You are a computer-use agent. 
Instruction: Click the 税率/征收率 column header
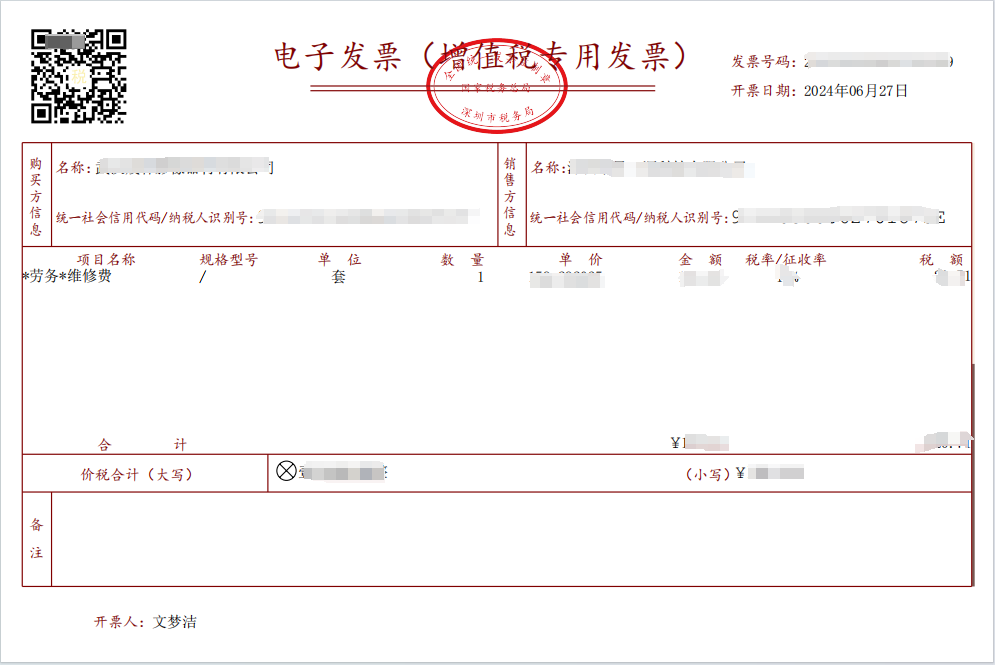click(786, 260)
